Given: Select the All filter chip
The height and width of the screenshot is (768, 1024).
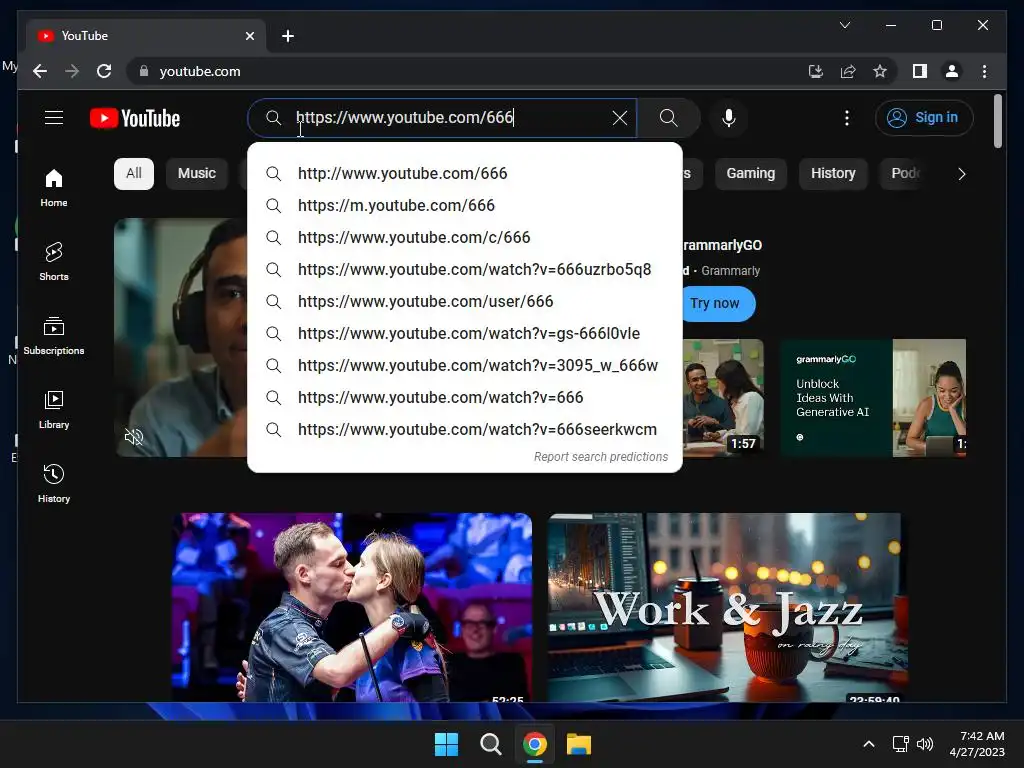Looking at the screenshot, I should pyautogui.click(x=134, y=174).
